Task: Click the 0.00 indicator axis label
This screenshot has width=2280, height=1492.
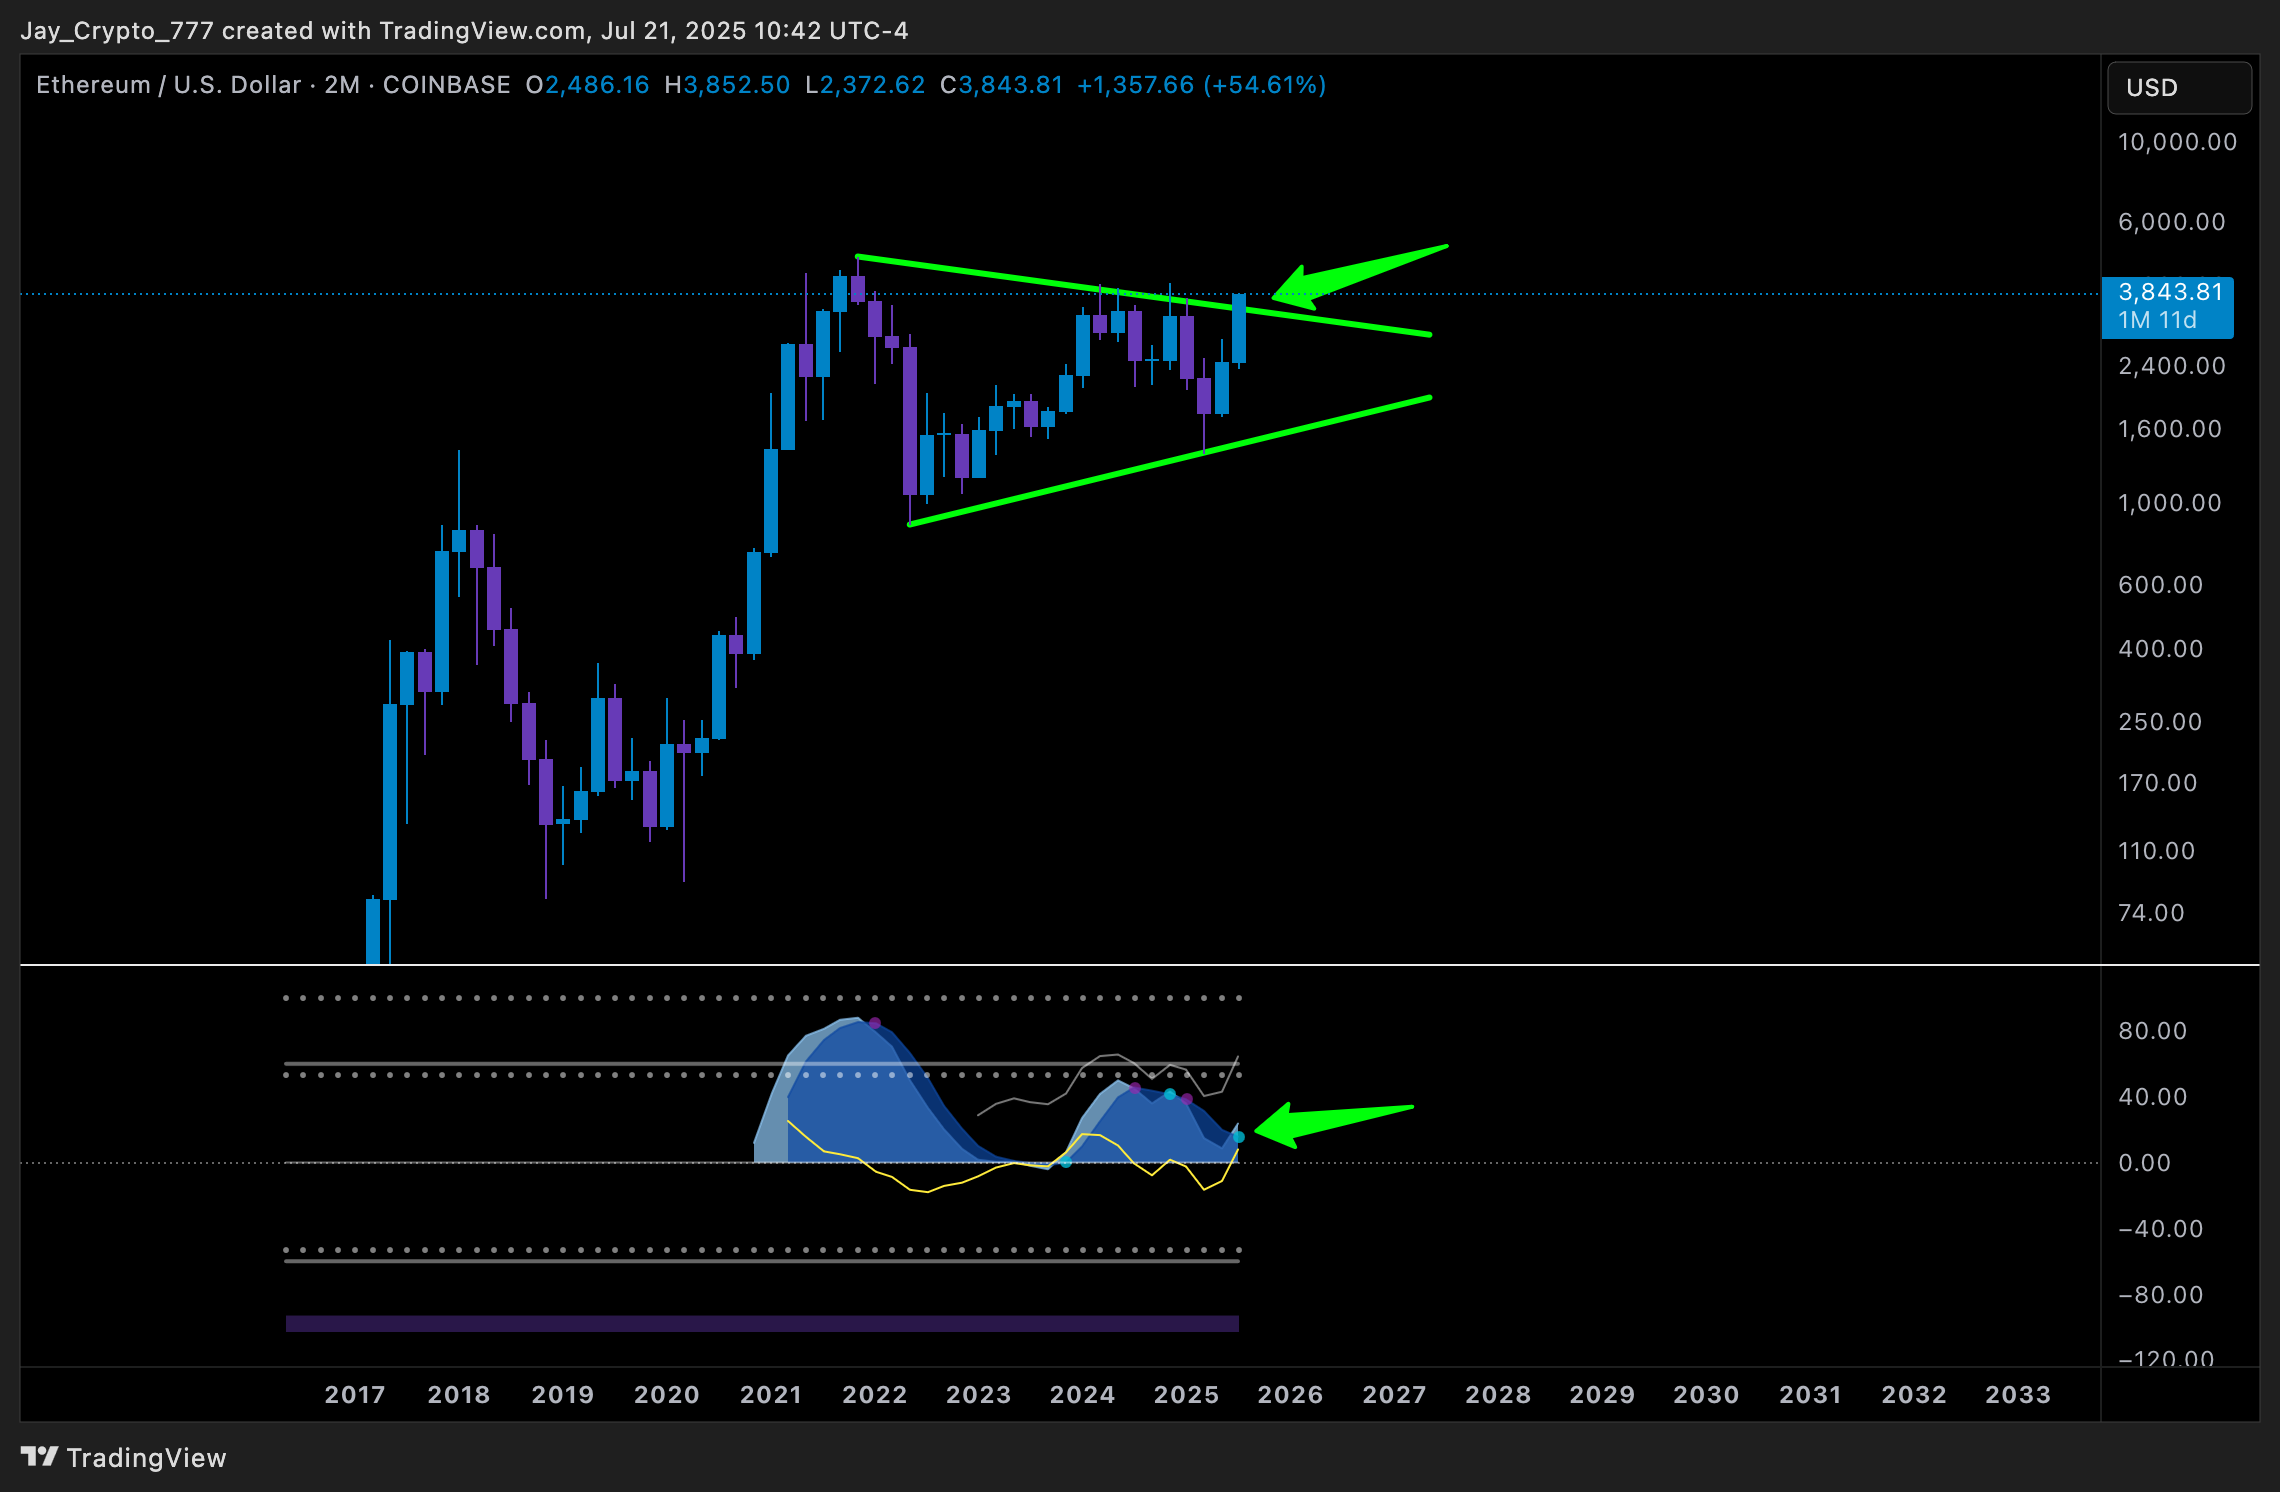Action: coord(2144,1163)
